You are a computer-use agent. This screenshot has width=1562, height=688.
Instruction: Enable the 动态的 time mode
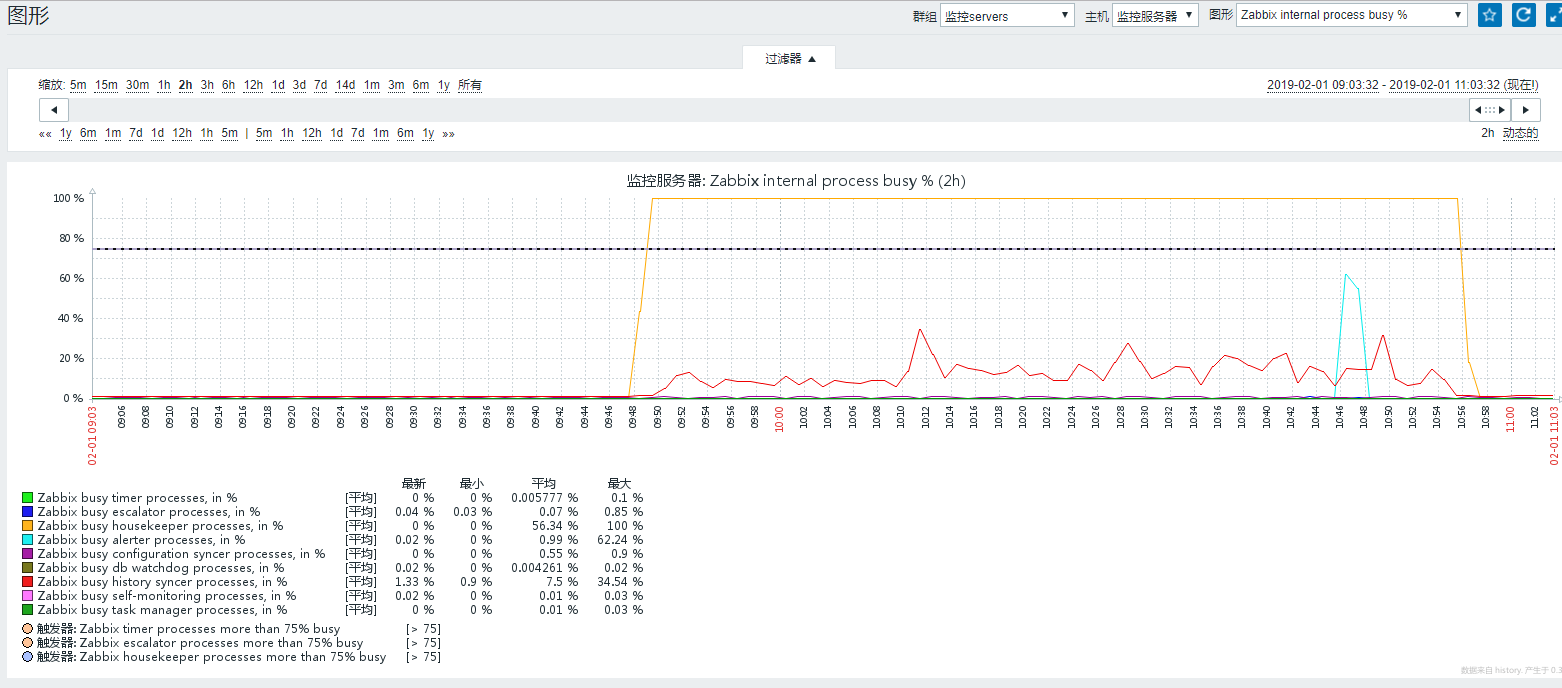click(x=1521, y=133)
